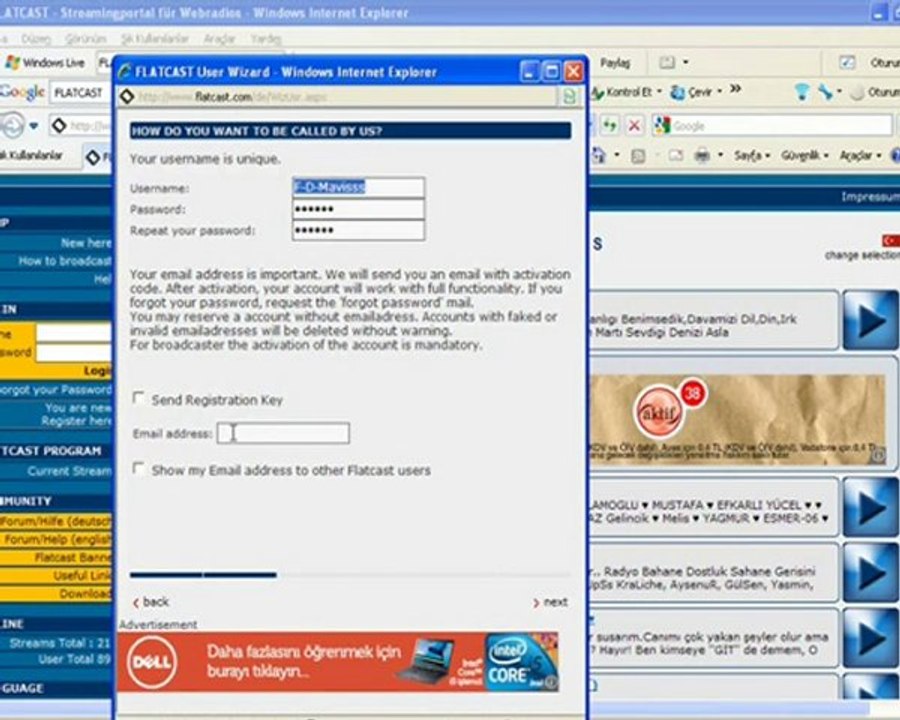This screenshot has width=900, height=720.
Task: Click the Username field with F-D-Mavisss
Action: 359,187
